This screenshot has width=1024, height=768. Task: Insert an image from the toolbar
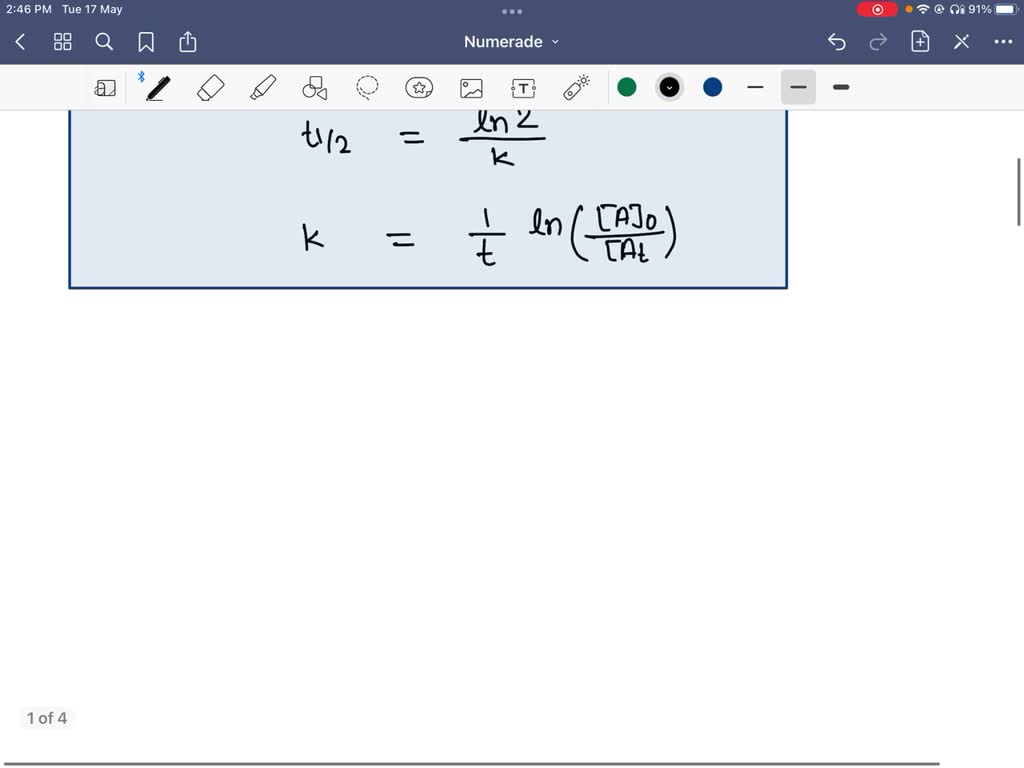471,88
